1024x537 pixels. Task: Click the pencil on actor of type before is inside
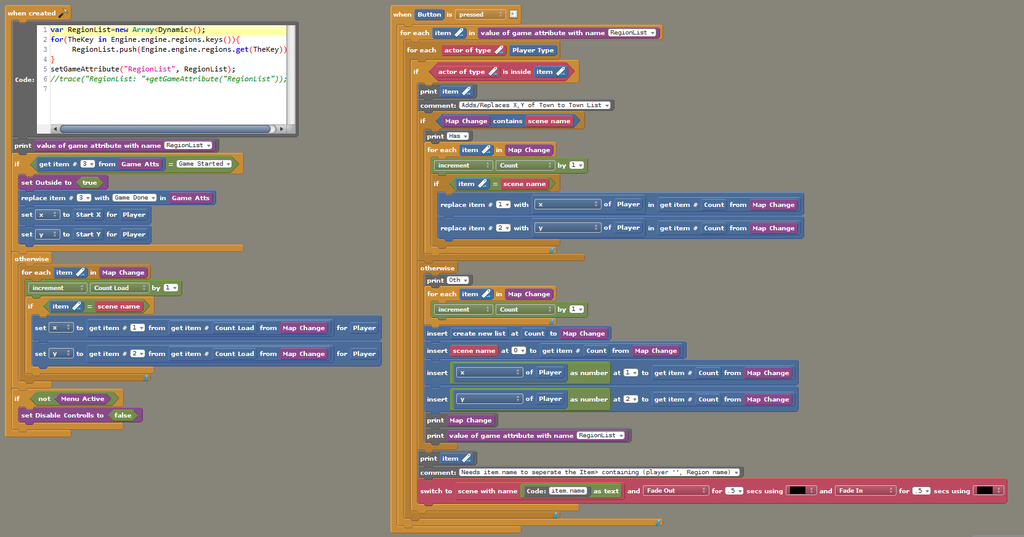pyautogui.click(x=493, y=71)
